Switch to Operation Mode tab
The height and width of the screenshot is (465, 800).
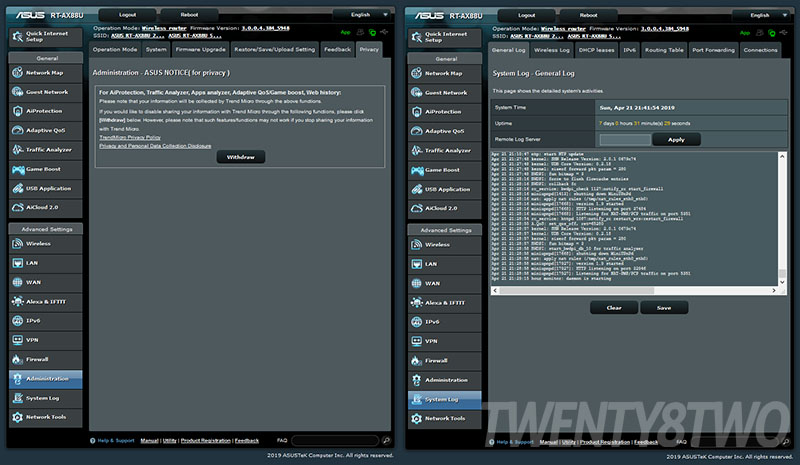pos(115,50)
